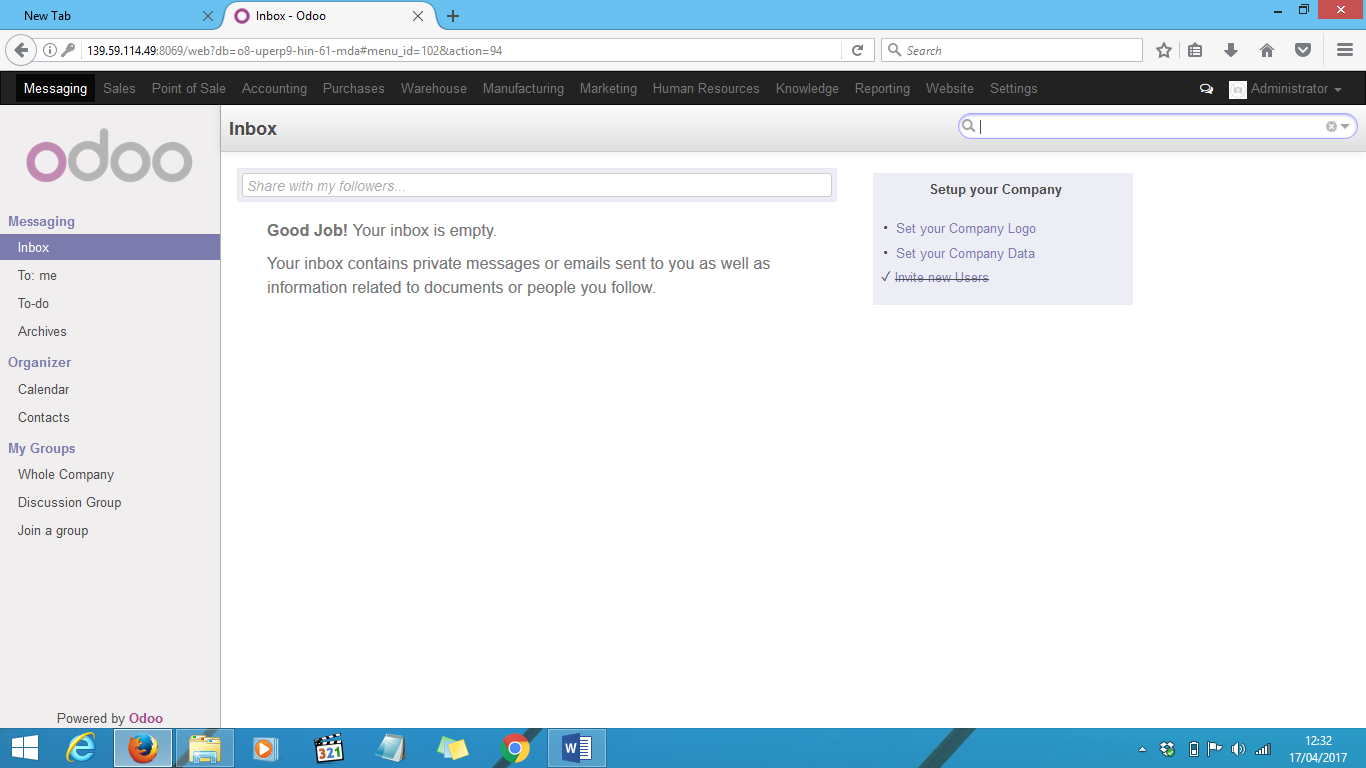Expand advanced search options arrow
The height and width of the screenshot is (768, 1366).
coord(1345,126)
